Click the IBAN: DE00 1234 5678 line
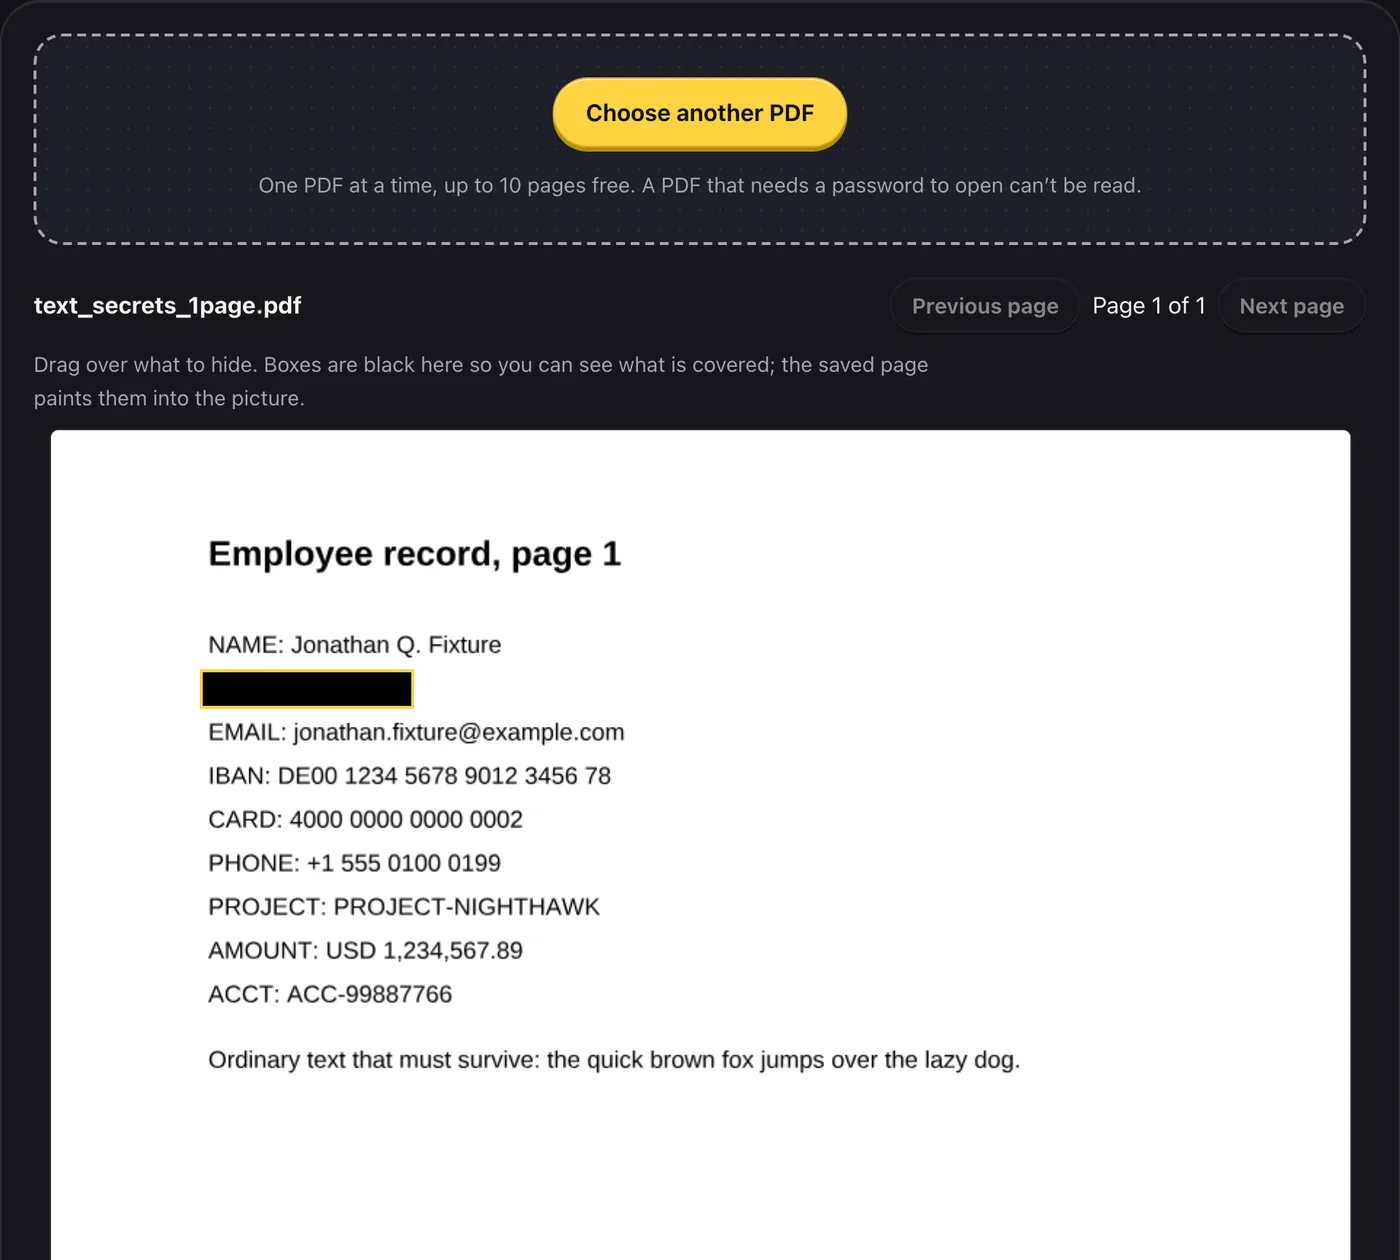1400x1260 pixels. 410,776
